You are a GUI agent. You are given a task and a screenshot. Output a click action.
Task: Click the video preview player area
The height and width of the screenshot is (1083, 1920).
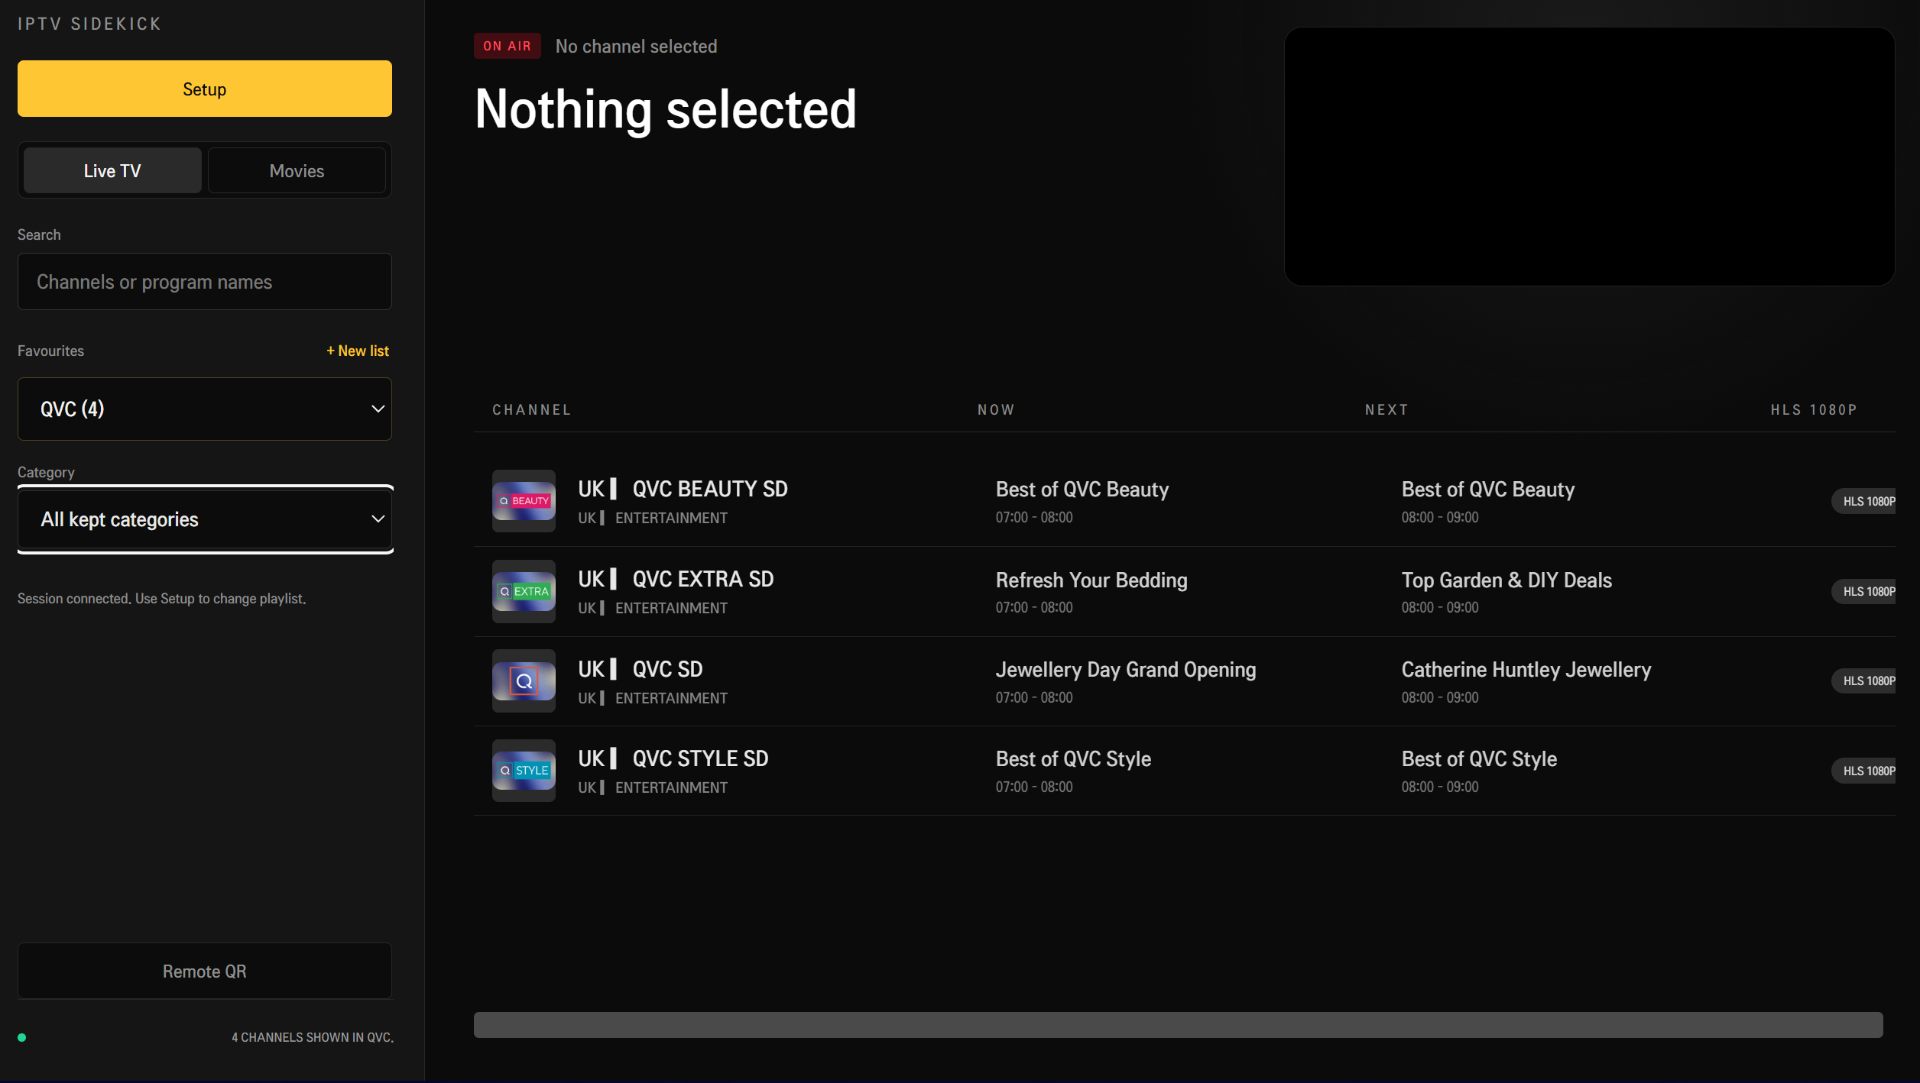(1589, 156)
